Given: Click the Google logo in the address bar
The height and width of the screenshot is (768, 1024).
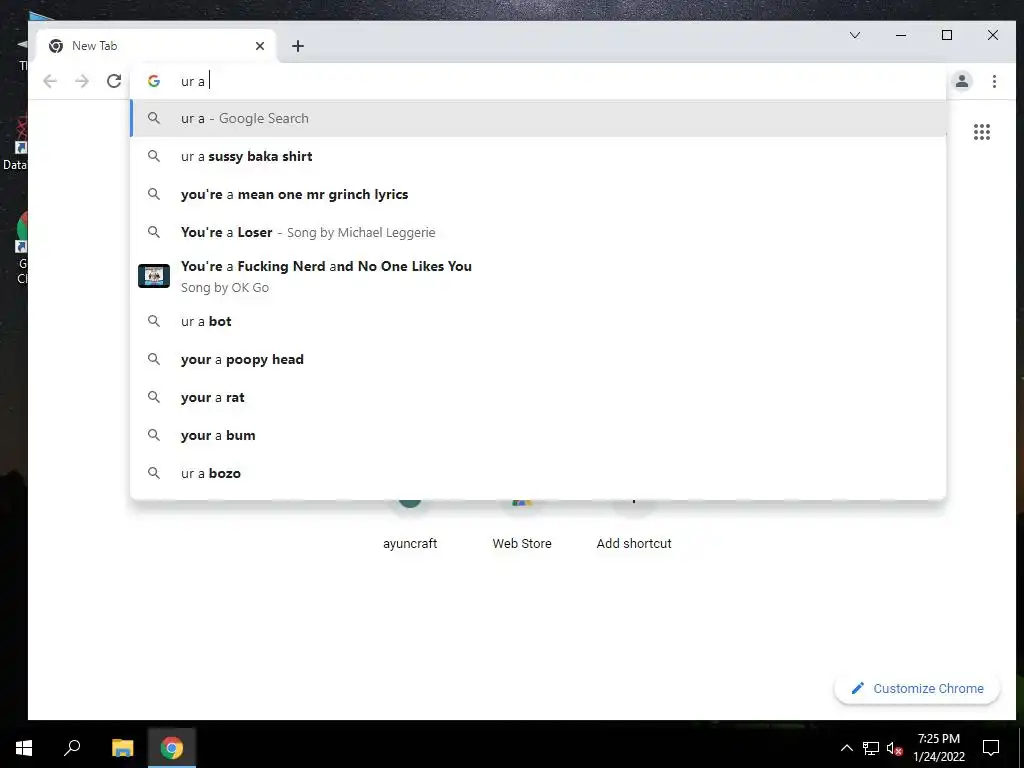Looking at the screenshot, I should point(153,81).
